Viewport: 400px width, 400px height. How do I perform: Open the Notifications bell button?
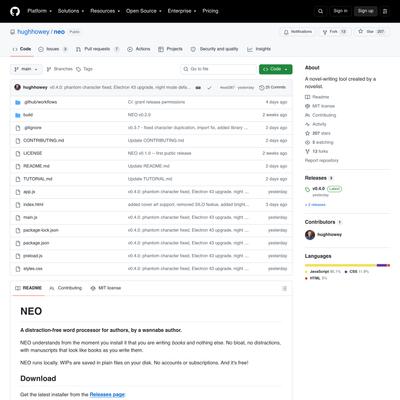(x=298, y=32)
